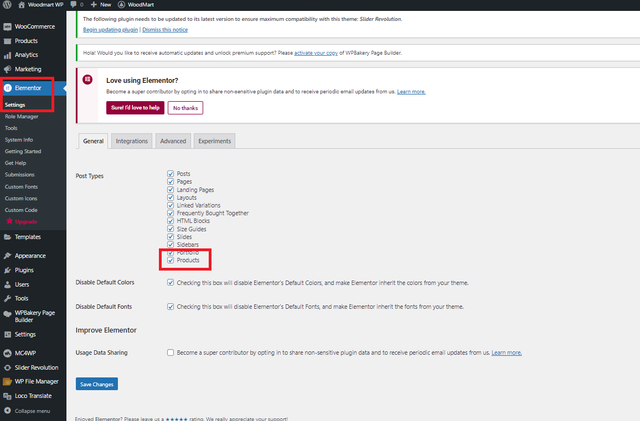Switch to the Advanced tab
Screen dimensions: 640x421
[173, 141]
